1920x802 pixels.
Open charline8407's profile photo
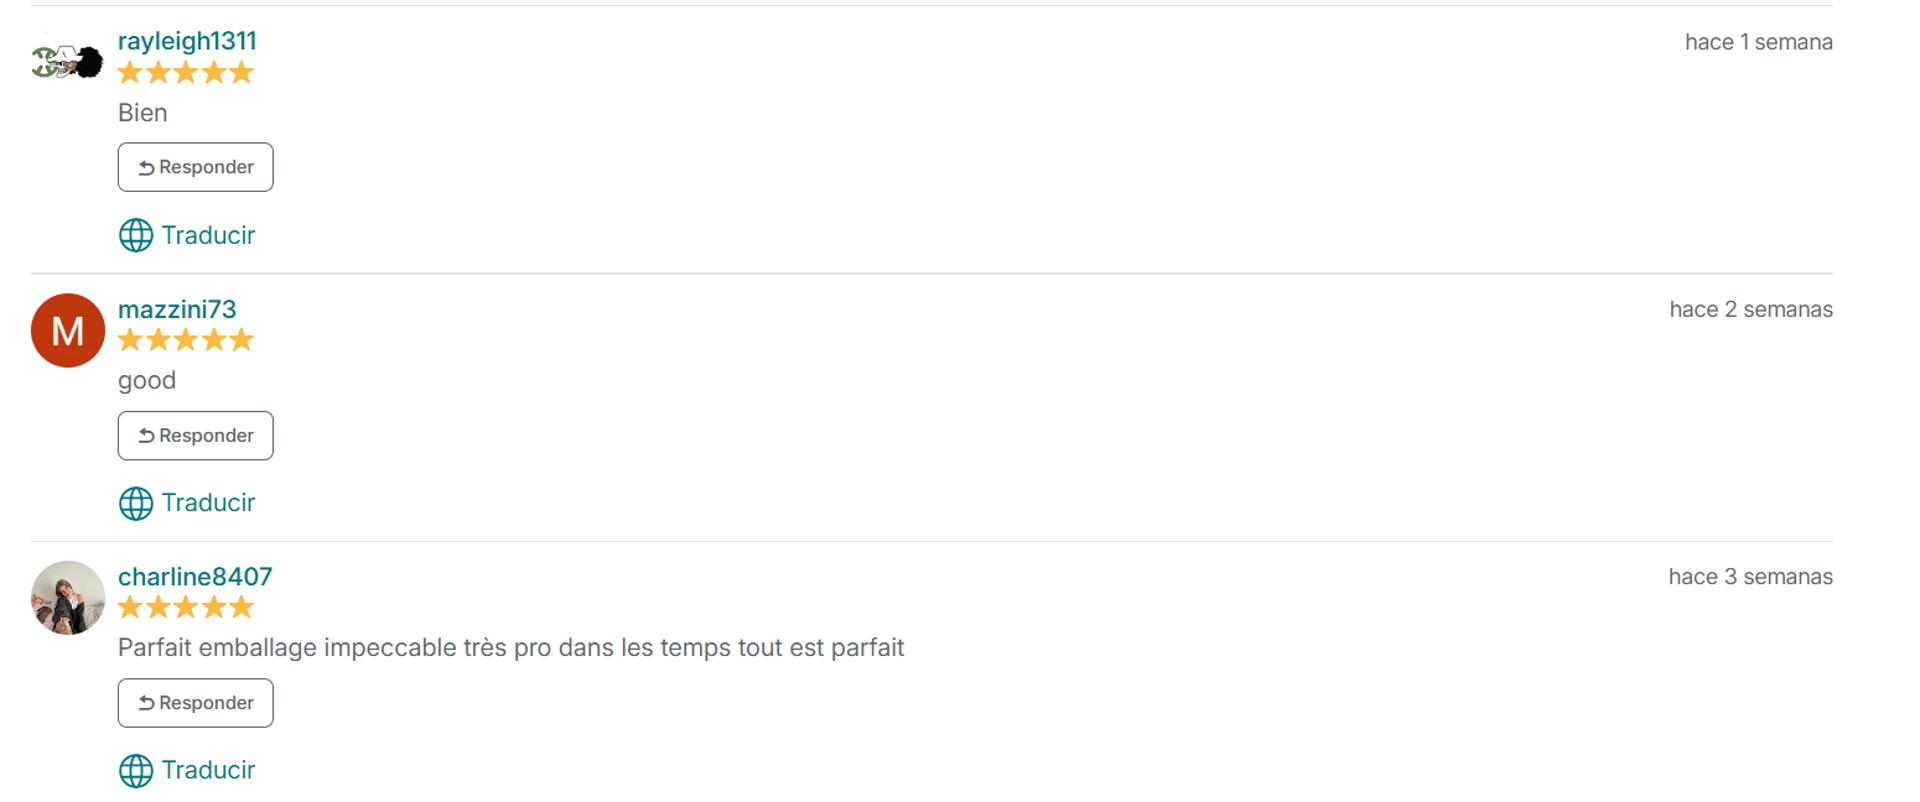pyautogui.click(x=68, y=598)
